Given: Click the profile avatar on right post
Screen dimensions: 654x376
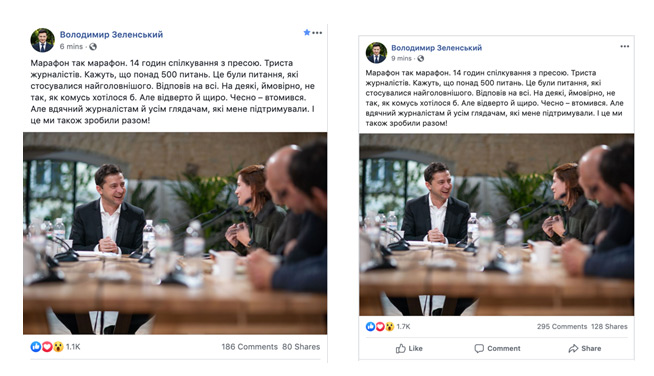Looking at the screenshot, I should tap(376, 53).
